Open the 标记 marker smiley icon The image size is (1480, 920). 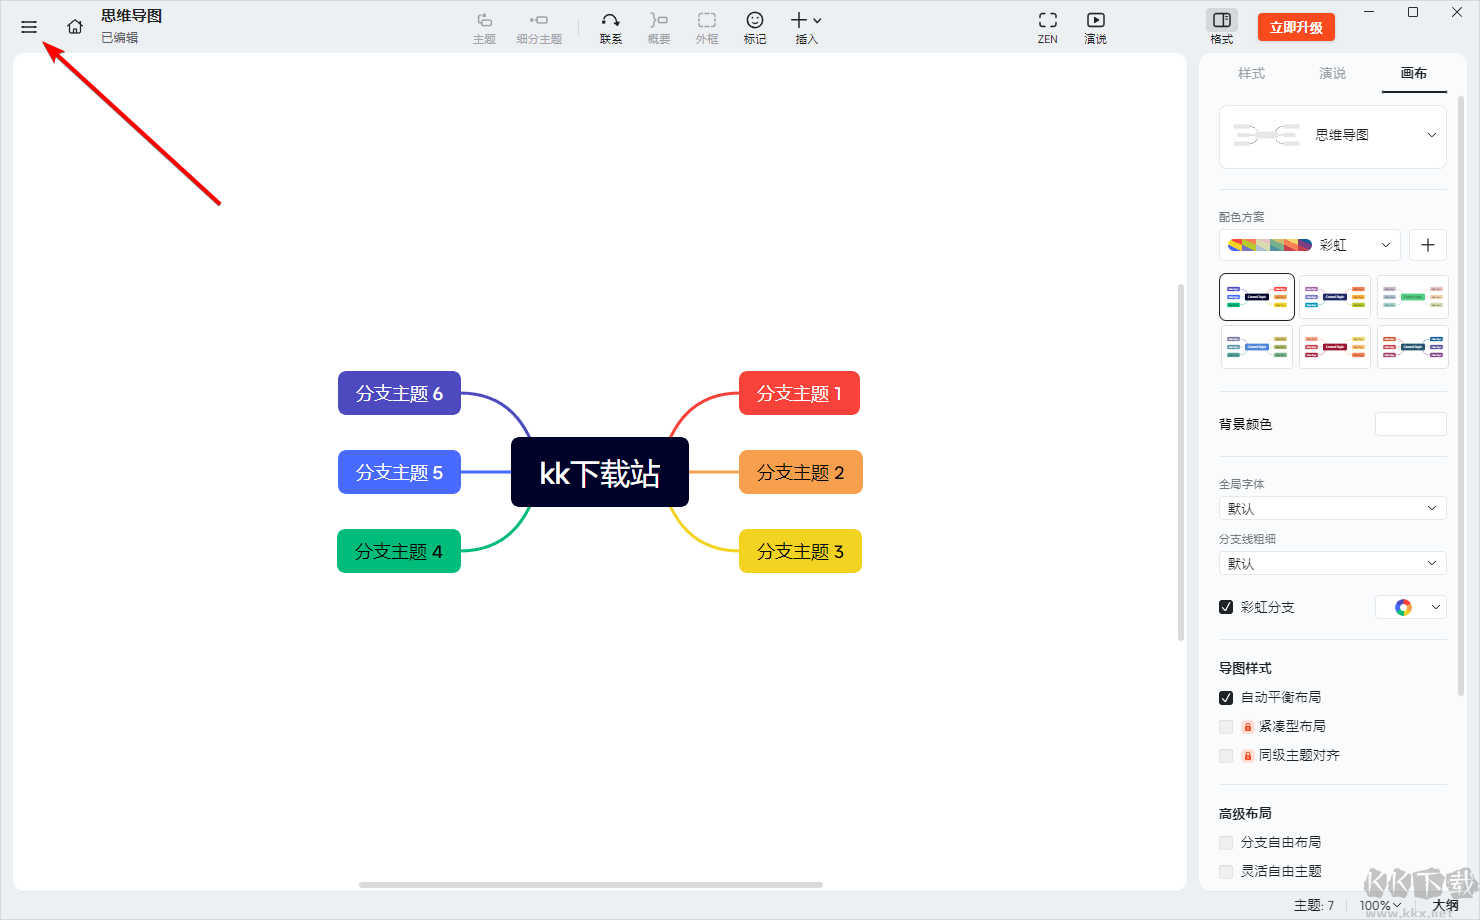pos(755,28)
